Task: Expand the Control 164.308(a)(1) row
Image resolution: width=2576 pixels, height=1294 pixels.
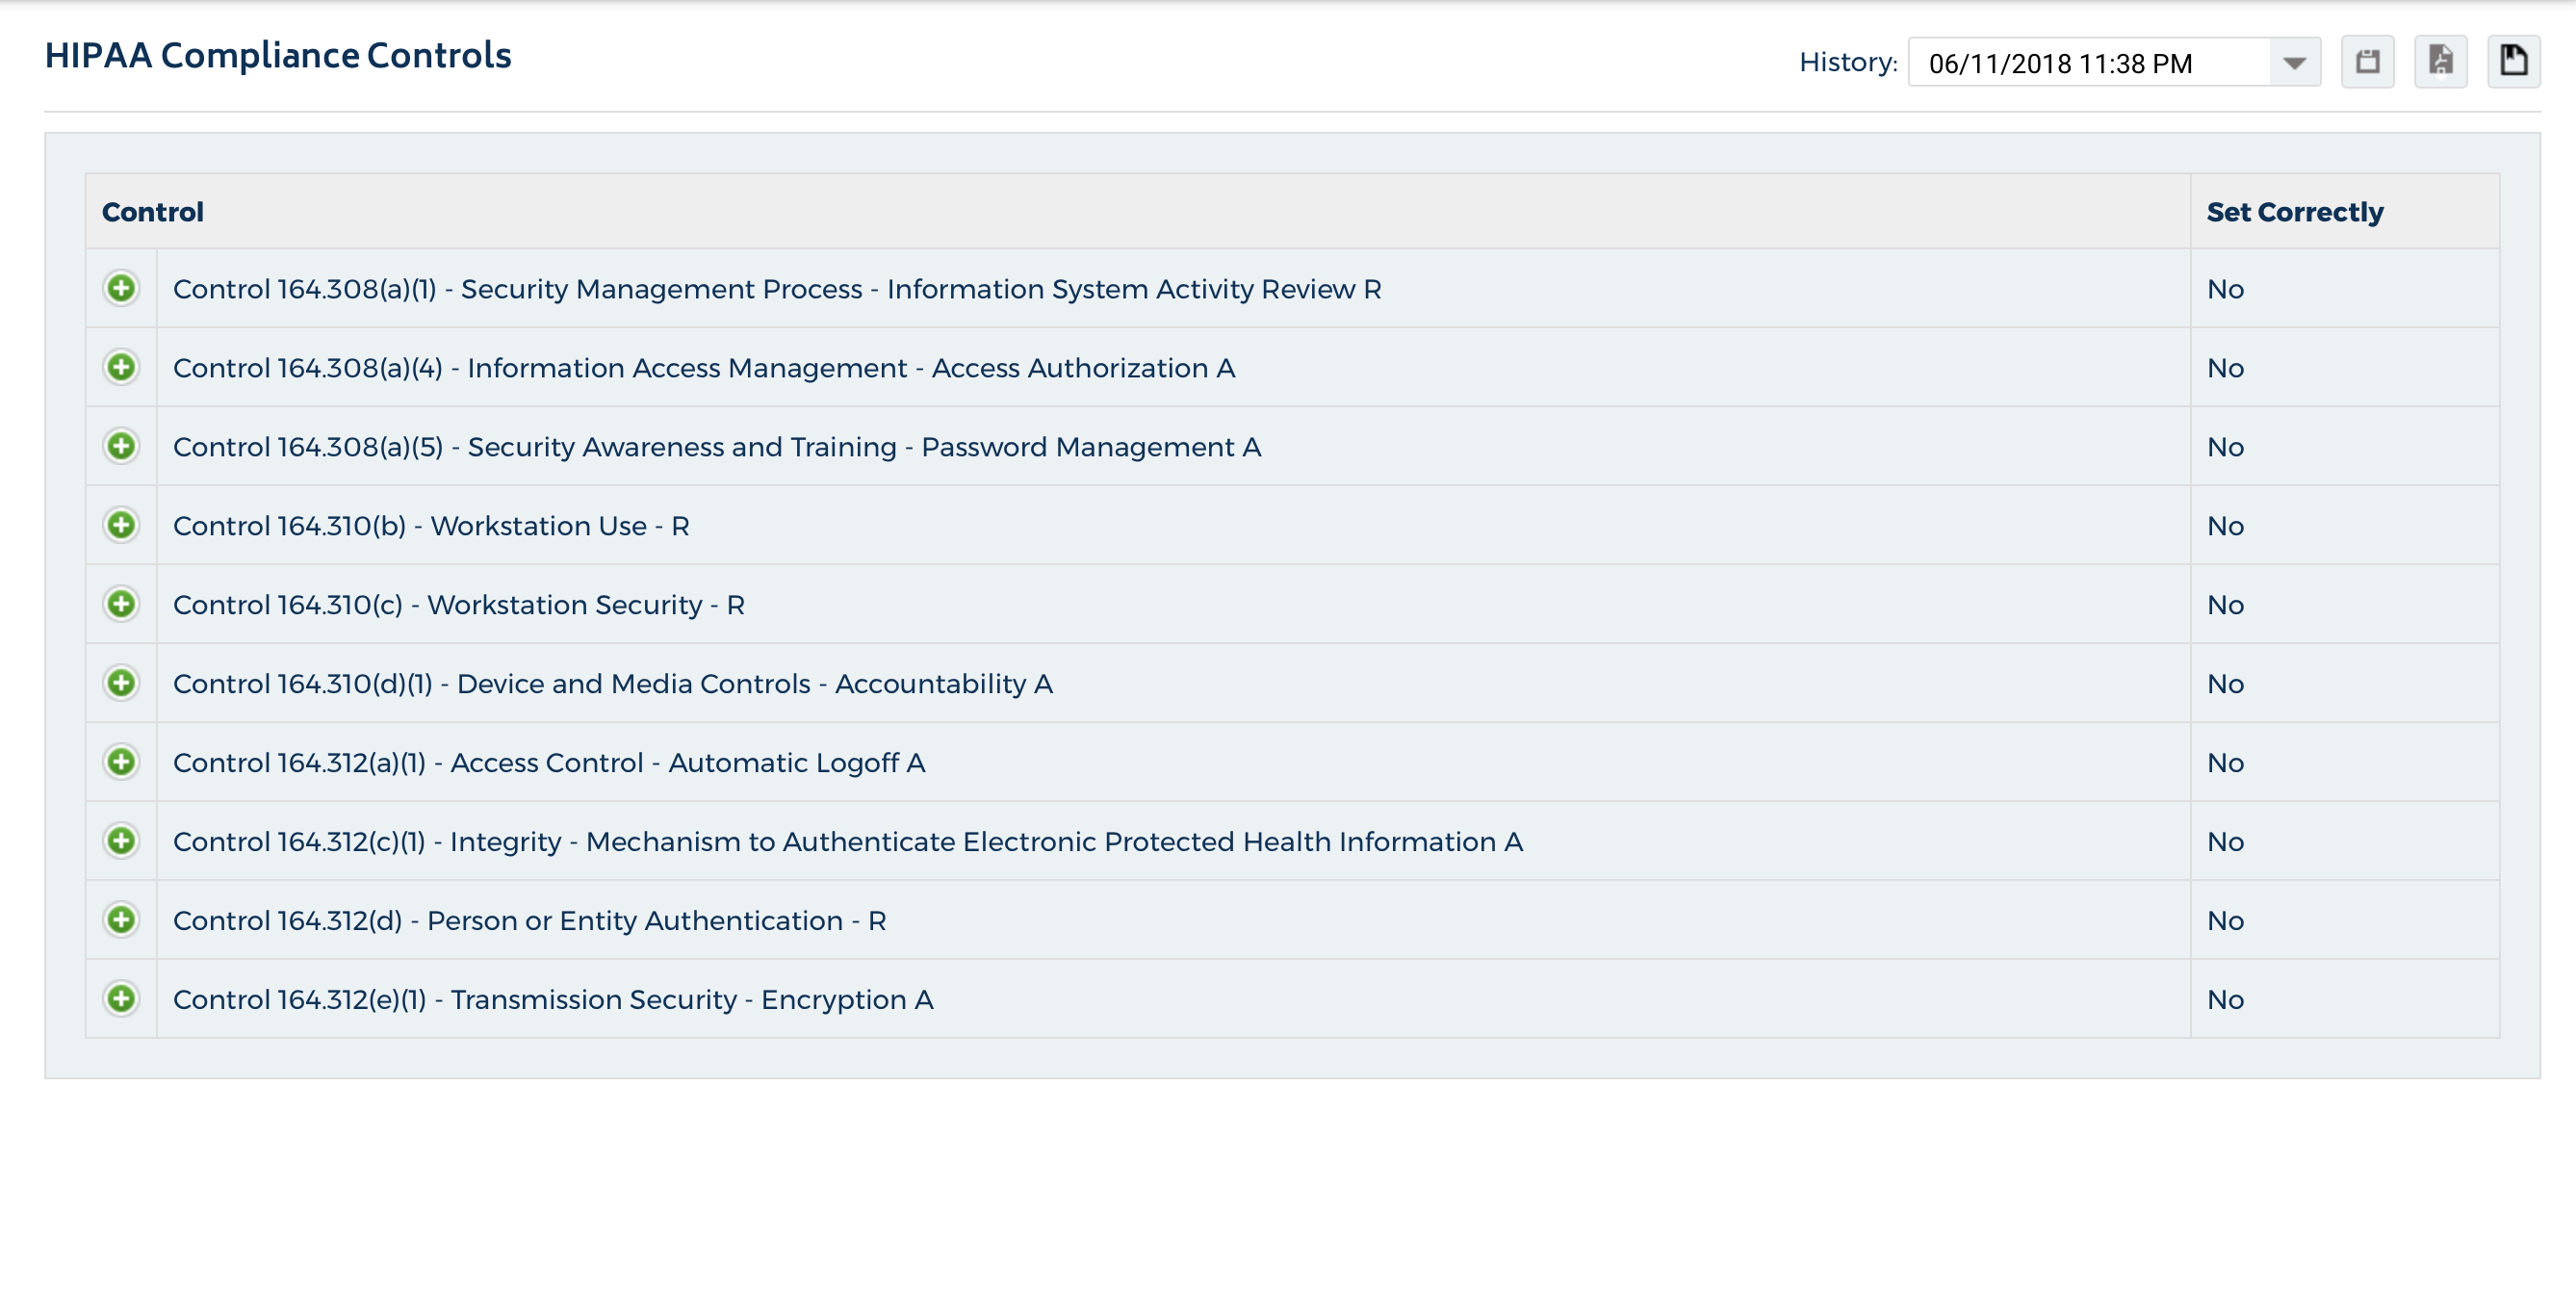Action: (x=121, y=289)
